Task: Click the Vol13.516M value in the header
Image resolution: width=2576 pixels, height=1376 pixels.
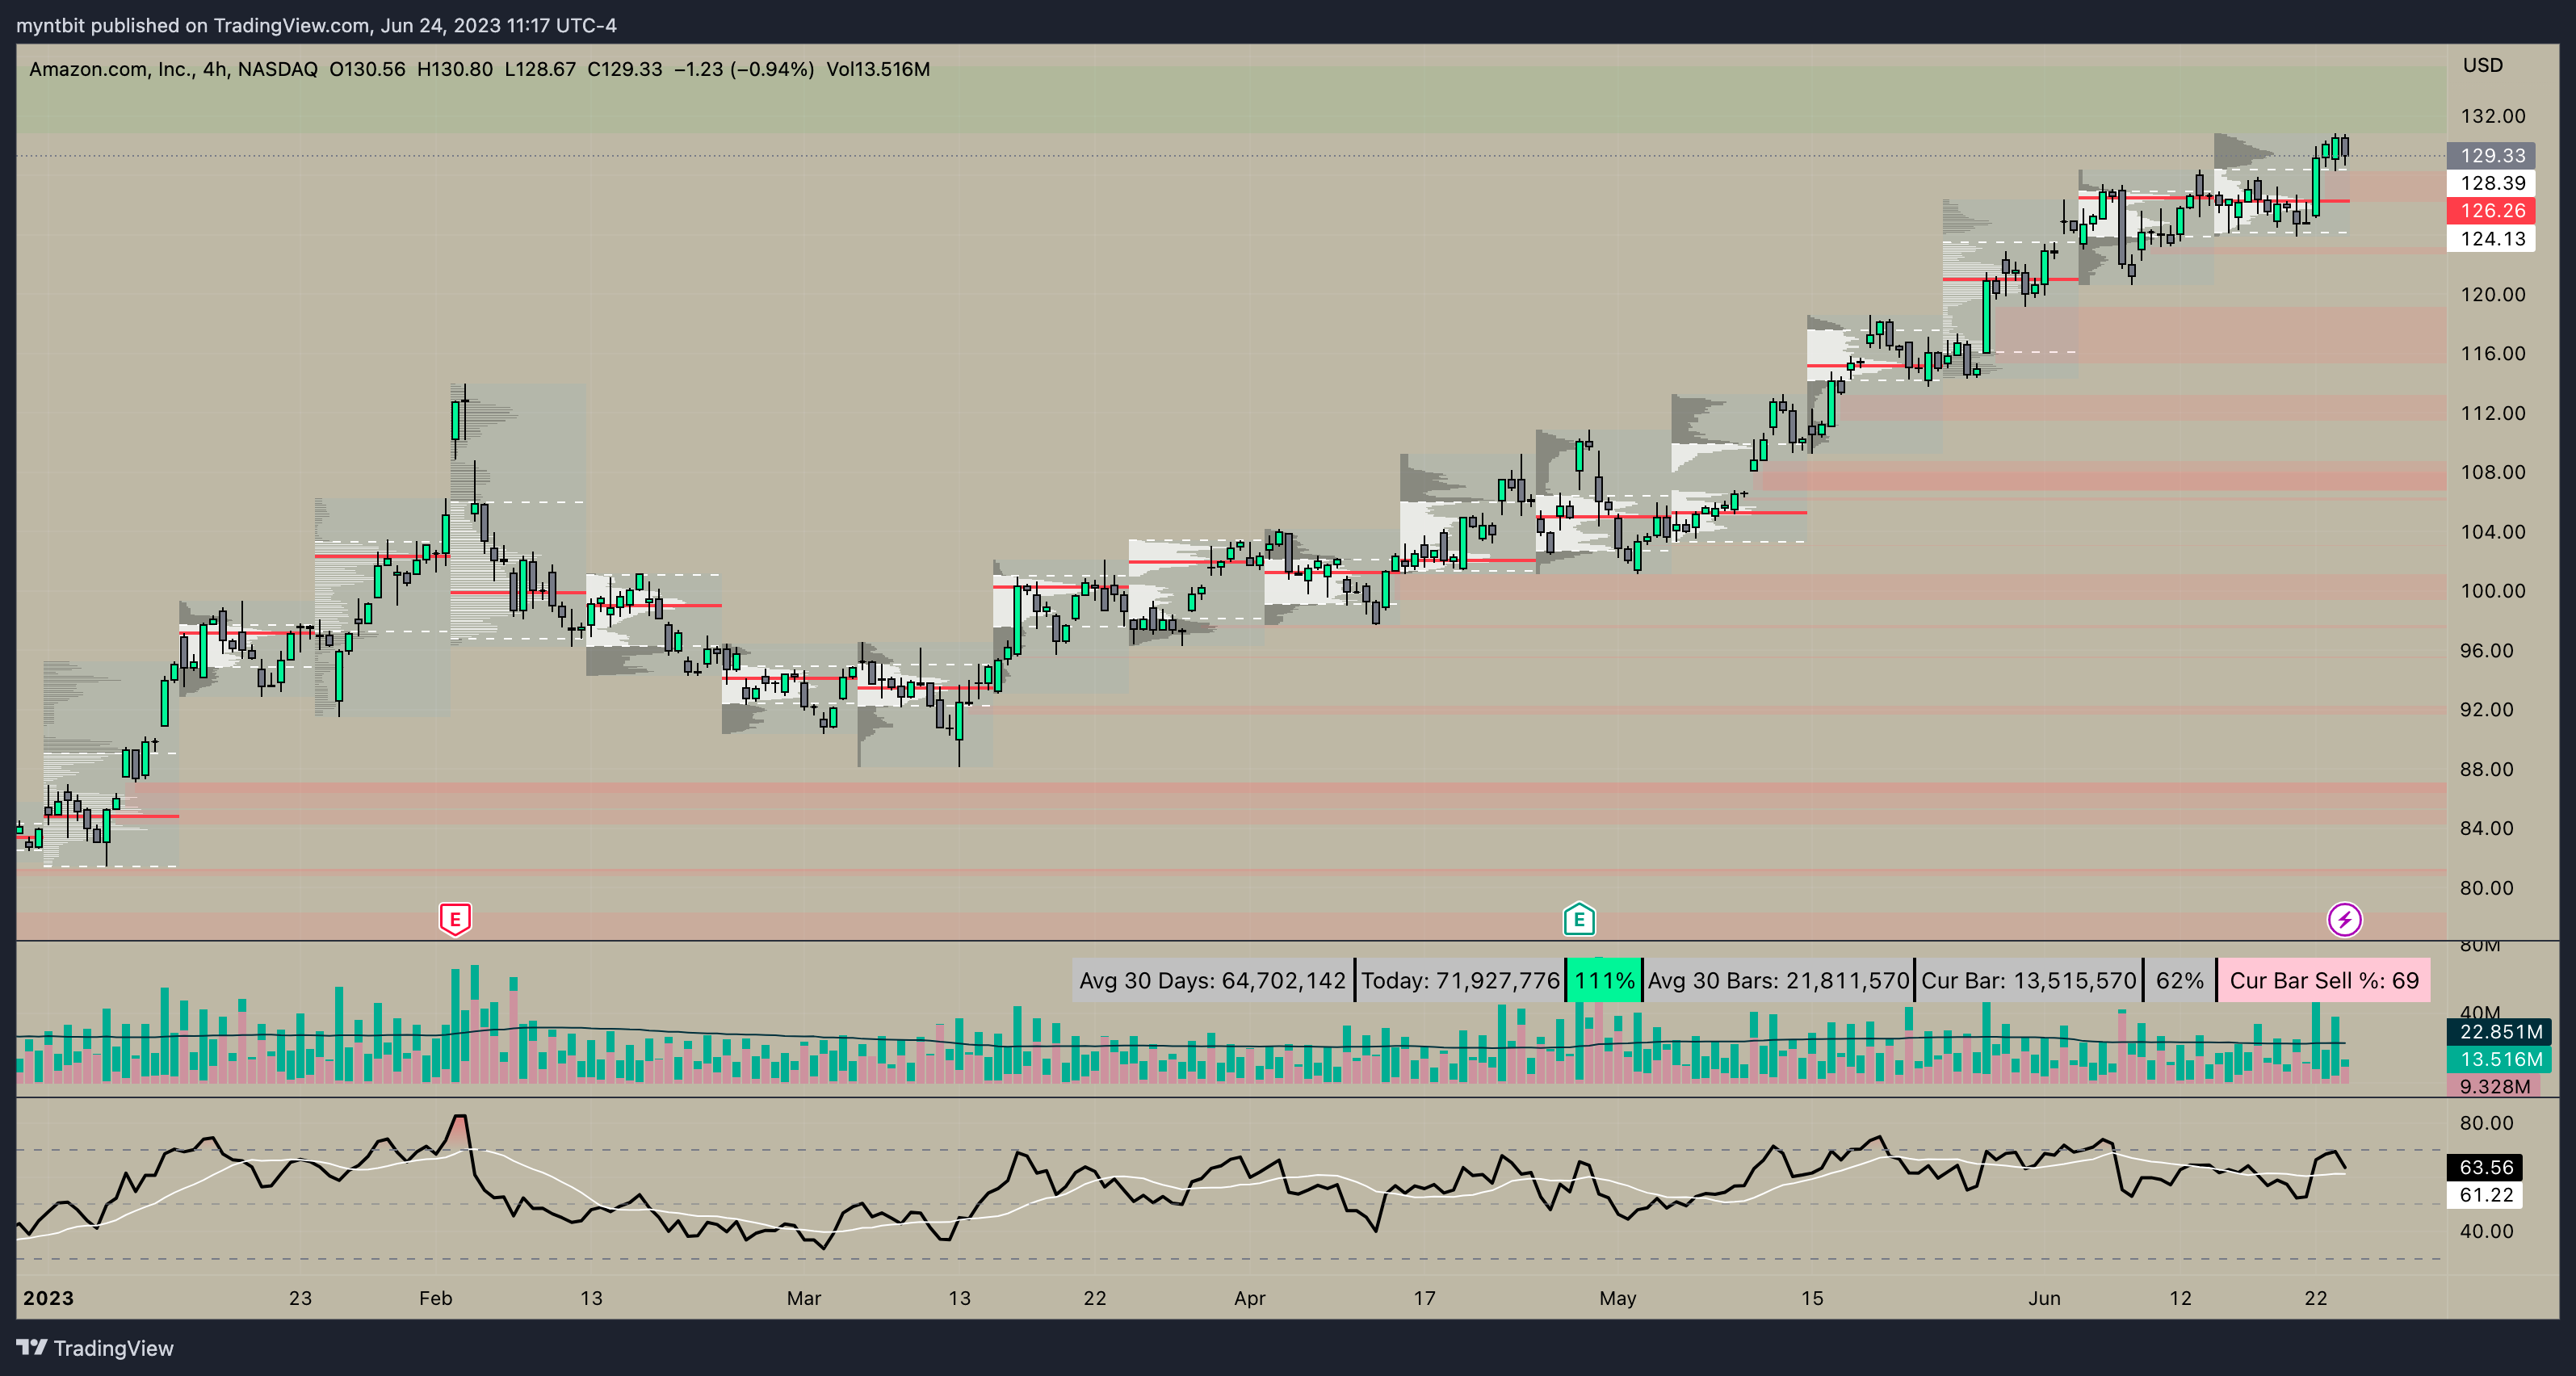Action: 878,69
